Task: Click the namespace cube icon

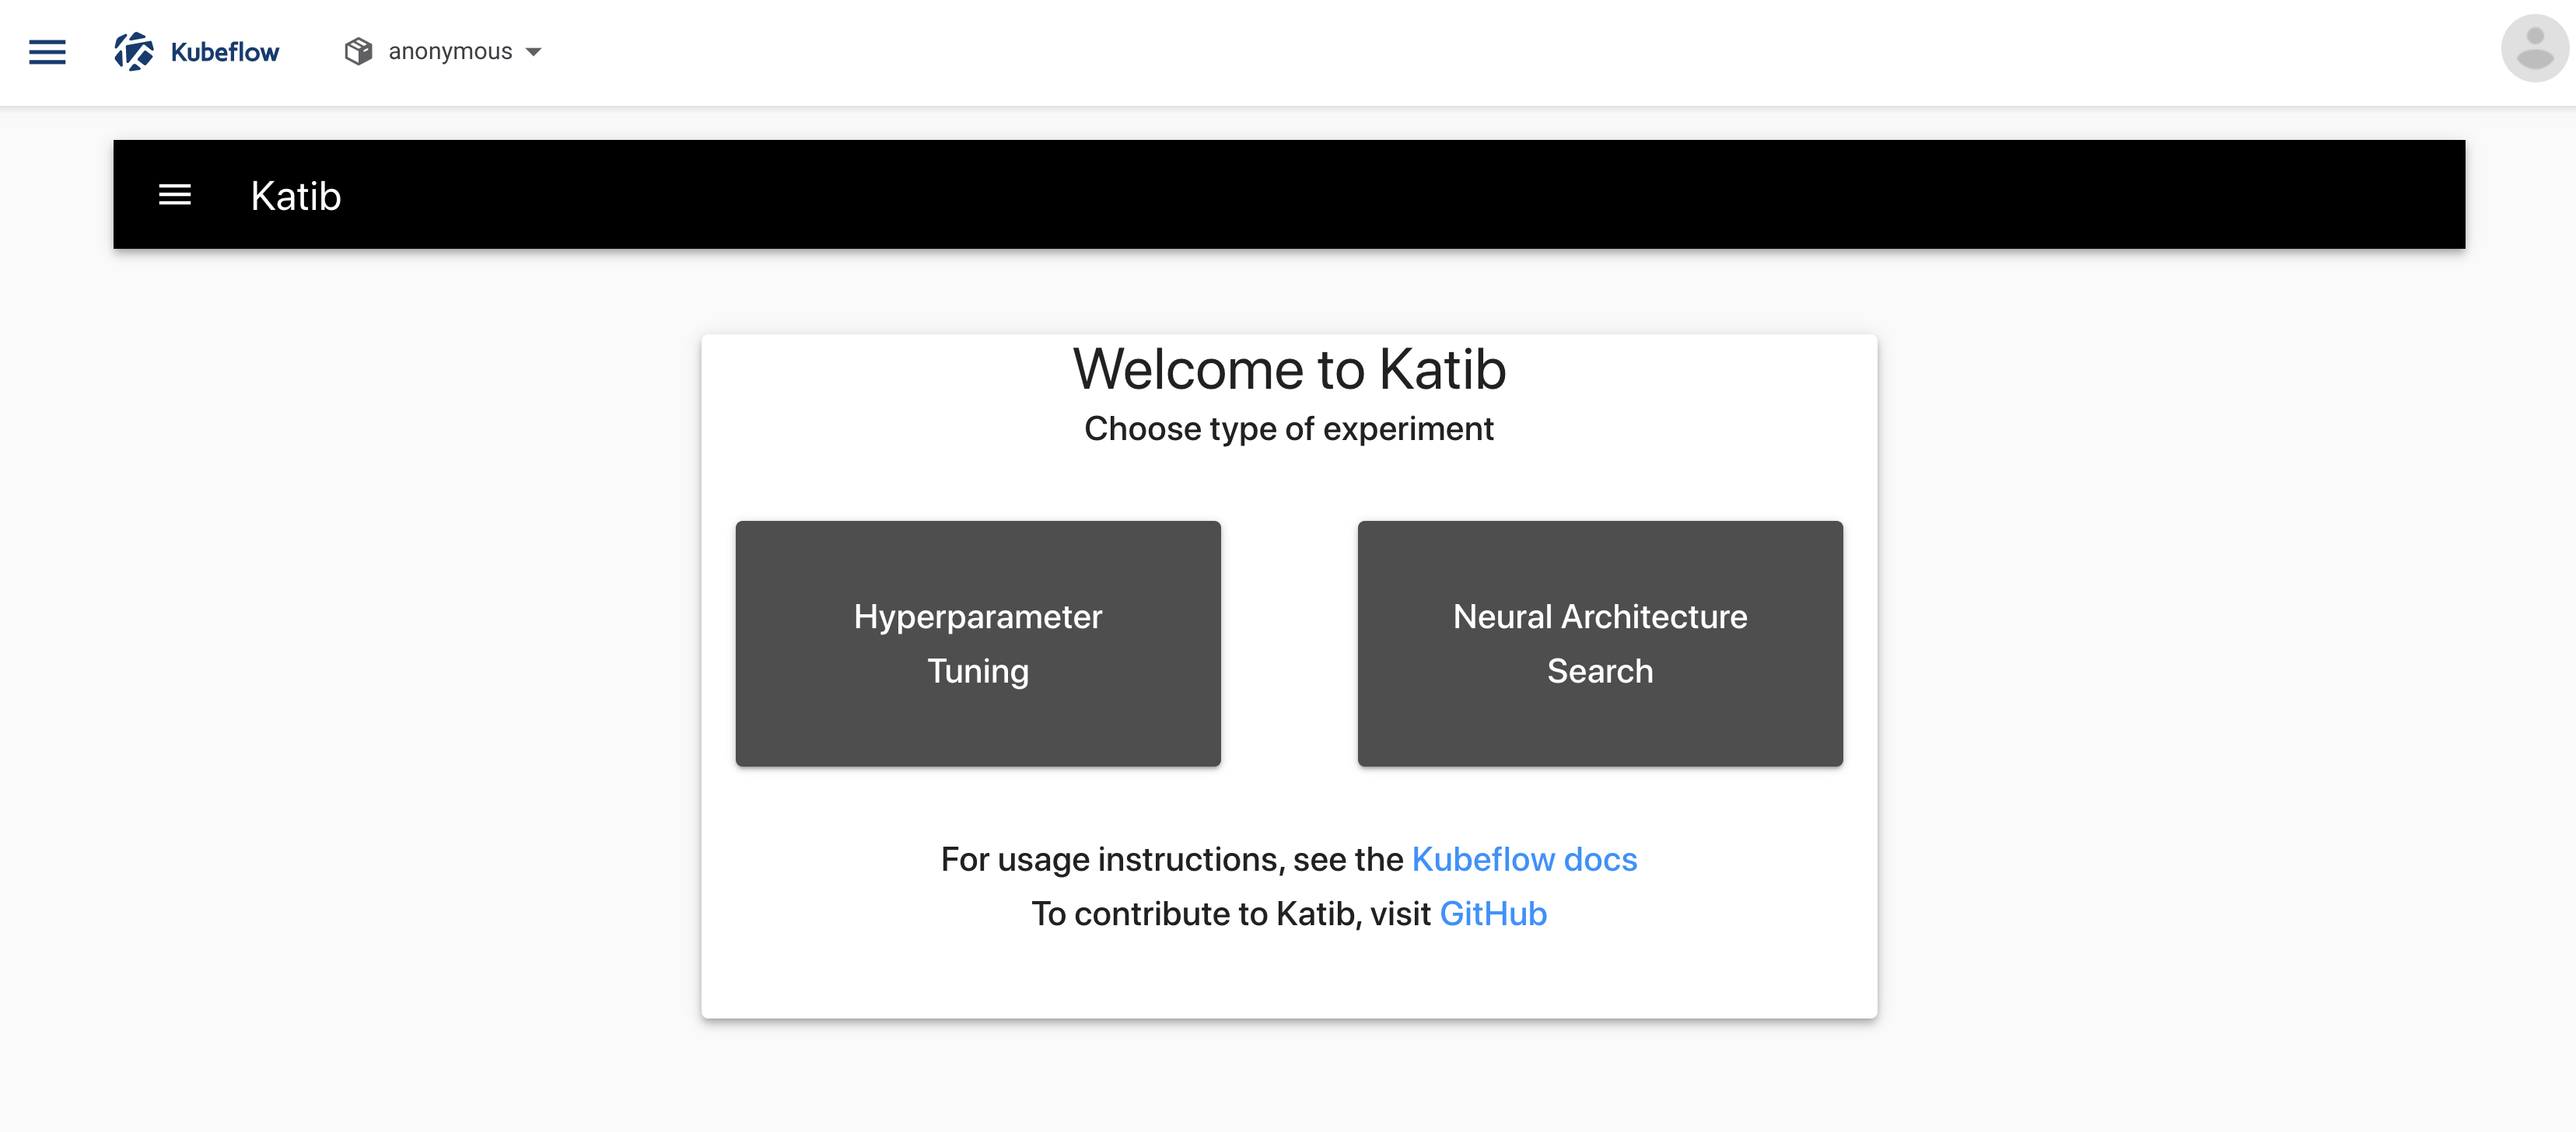Action: click(358, 51)
